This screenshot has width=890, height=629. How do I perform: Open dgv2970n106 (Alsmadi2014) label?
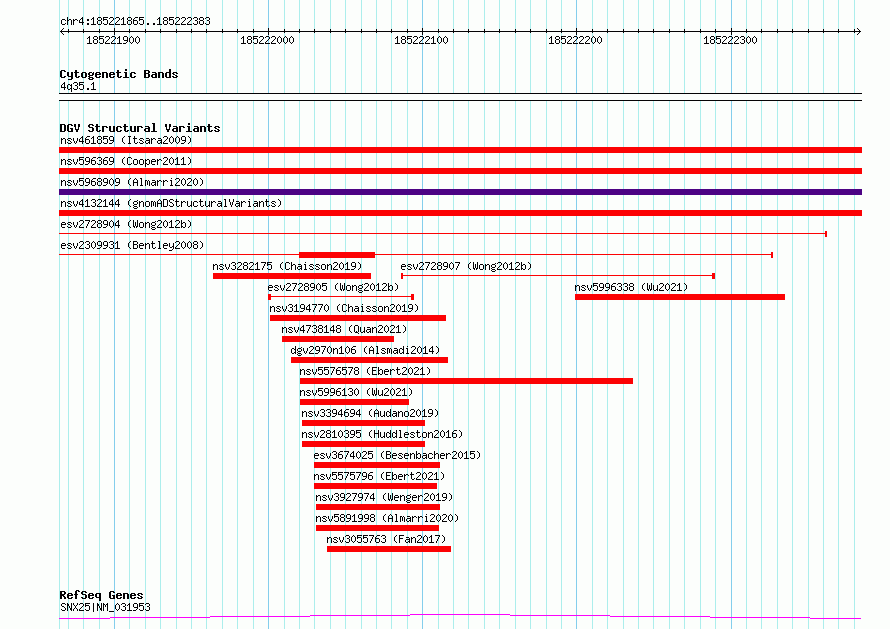click(365, 350)
